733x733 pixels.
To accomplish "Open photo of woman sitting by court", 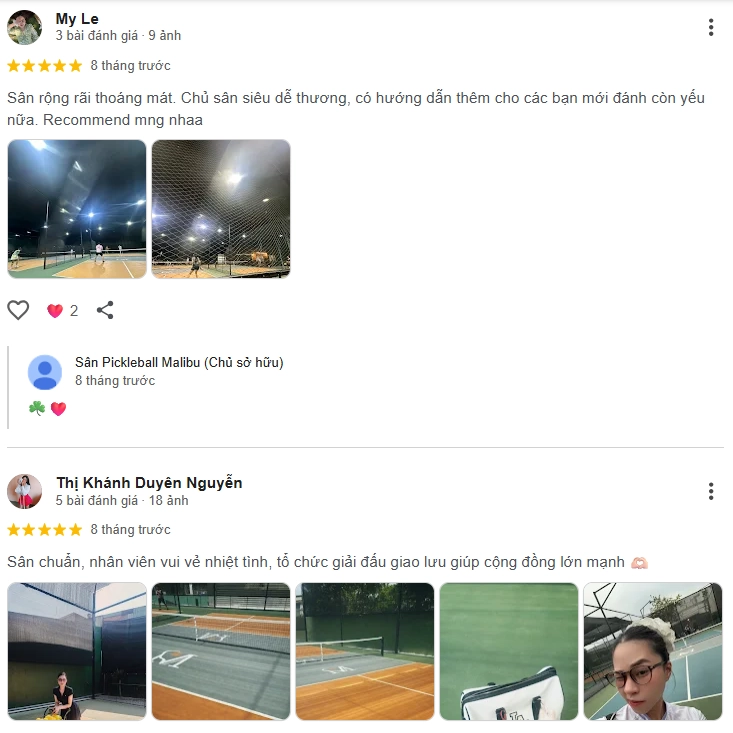I will click(77, 651).
